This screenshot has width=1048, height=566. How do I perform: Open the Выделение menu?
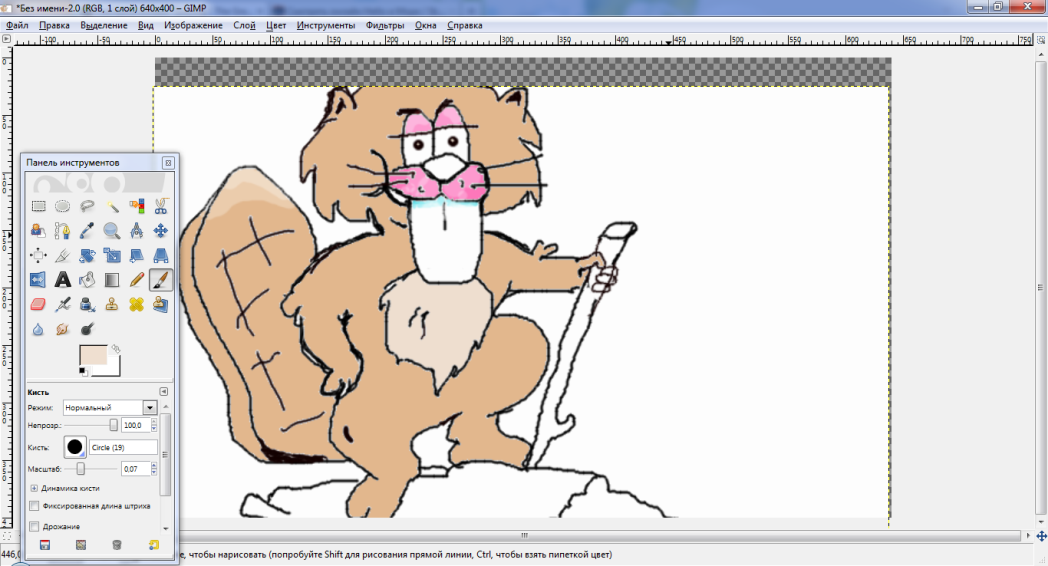point(104,25)
